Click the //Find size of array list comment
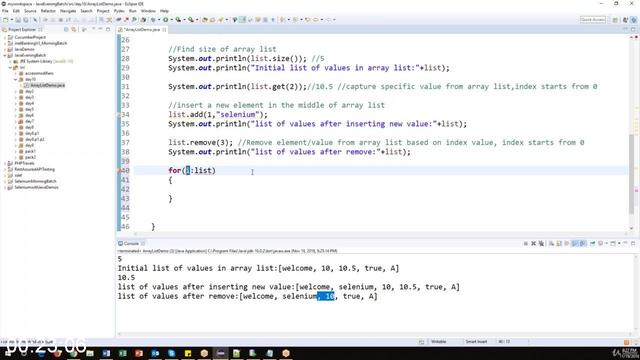Image resolution: width=640 pixels, height=360 pixels. point(222,49)
